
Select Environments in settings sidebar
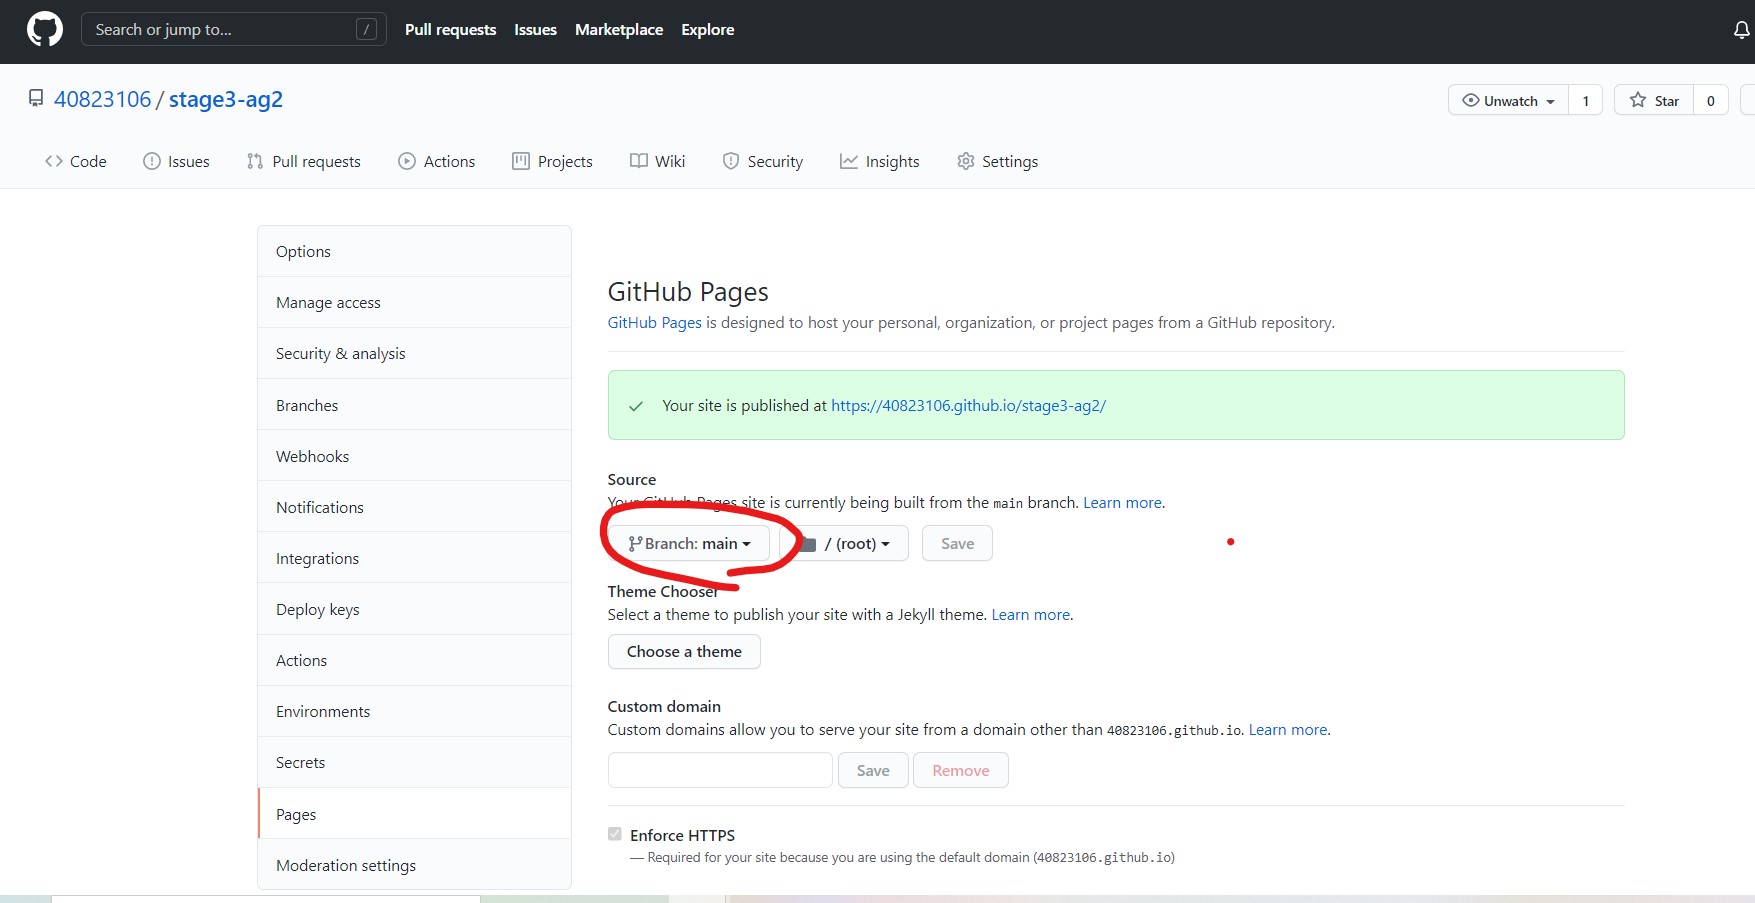coord(414,711)
